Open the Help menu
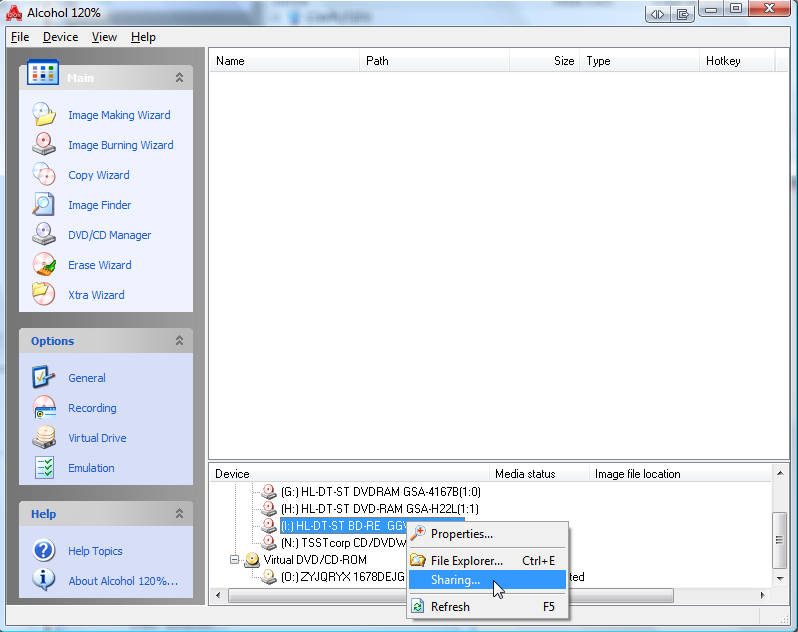Viewport: 798px width, 632px height. [x=143, y=37]
